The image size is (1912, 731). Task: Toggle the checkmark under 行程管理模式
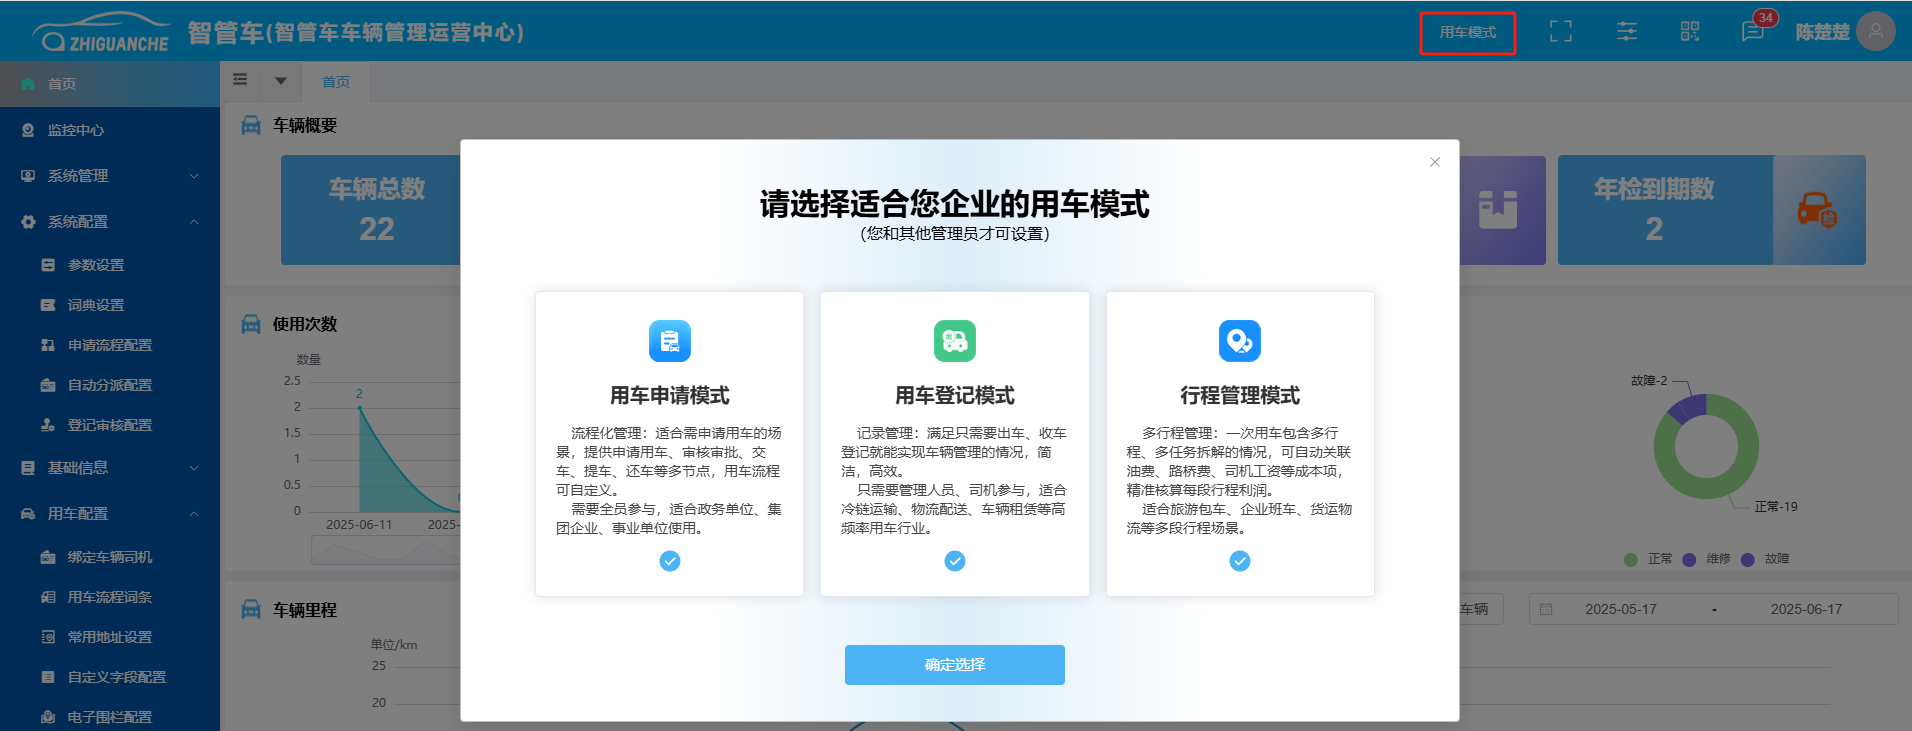(1239, 561)
